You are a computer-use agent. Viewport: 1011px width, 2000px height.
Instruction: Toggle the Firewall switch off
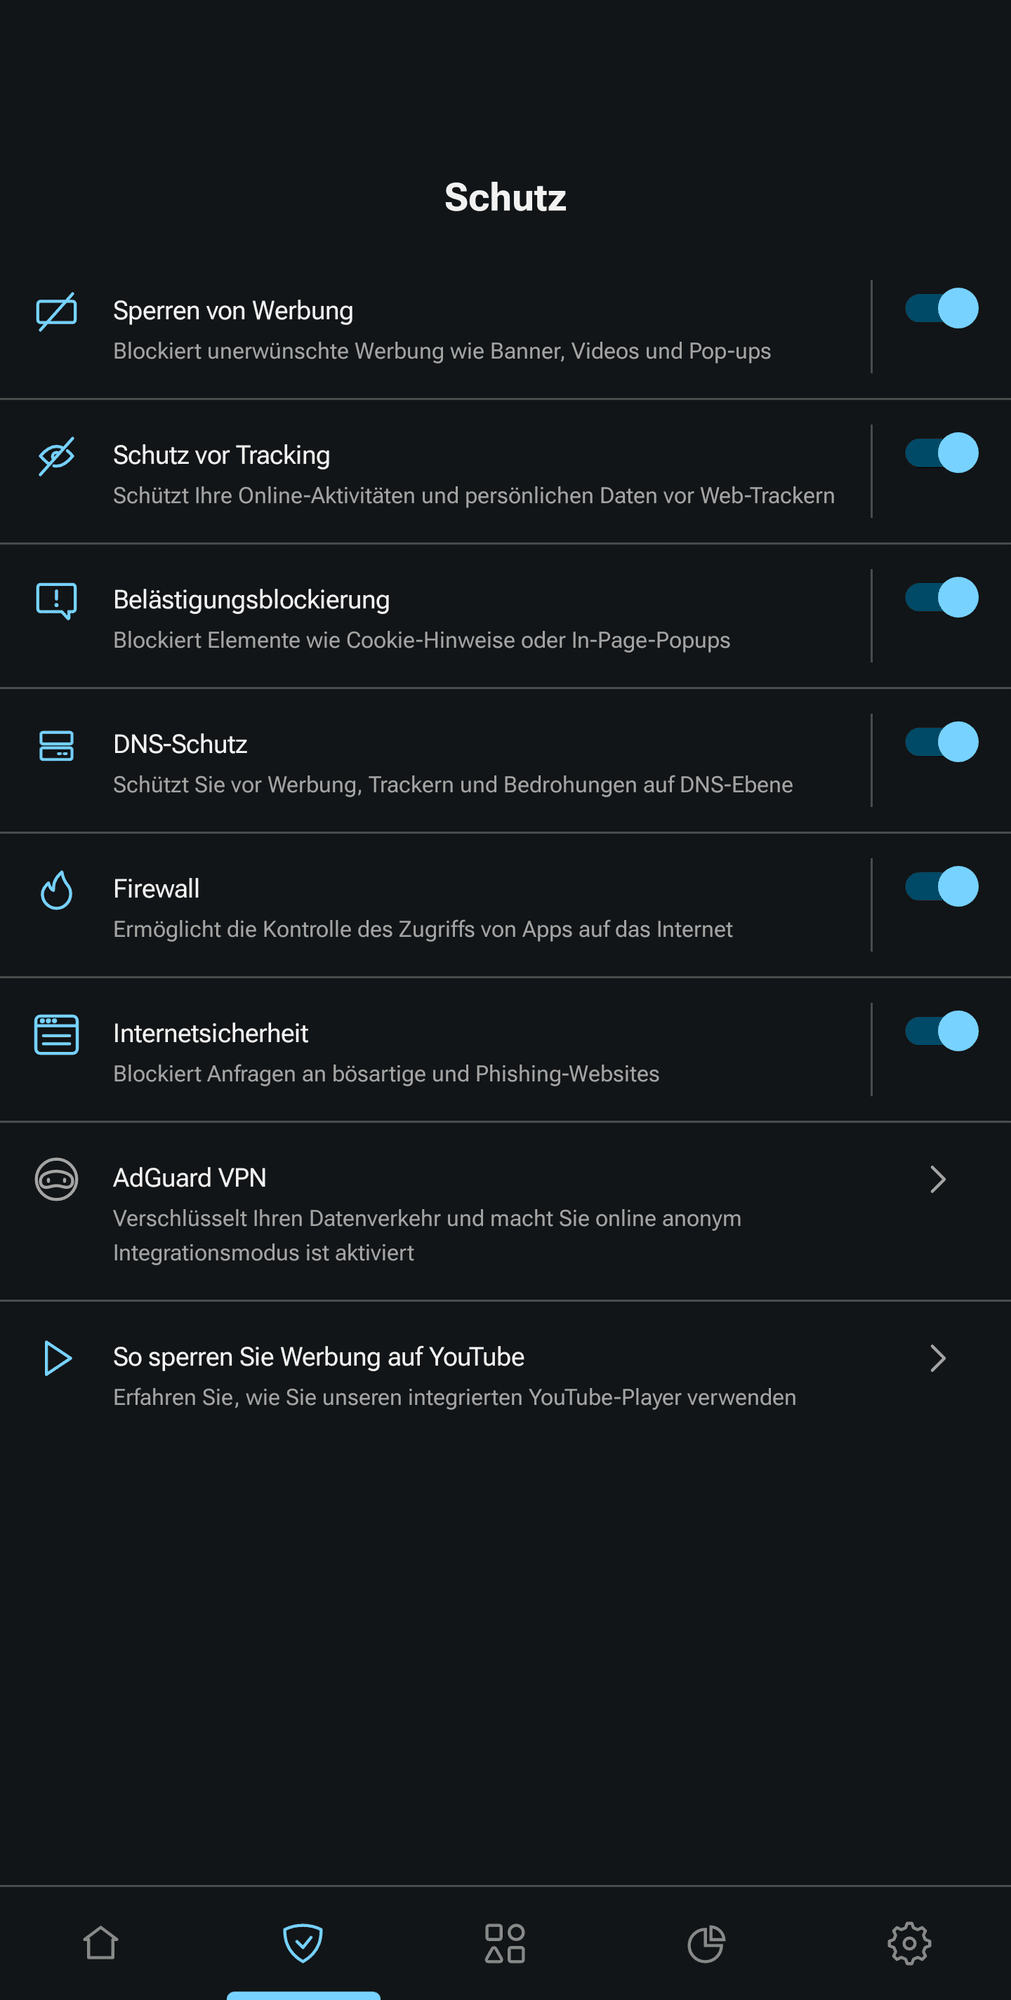click(x=941, y=887)
